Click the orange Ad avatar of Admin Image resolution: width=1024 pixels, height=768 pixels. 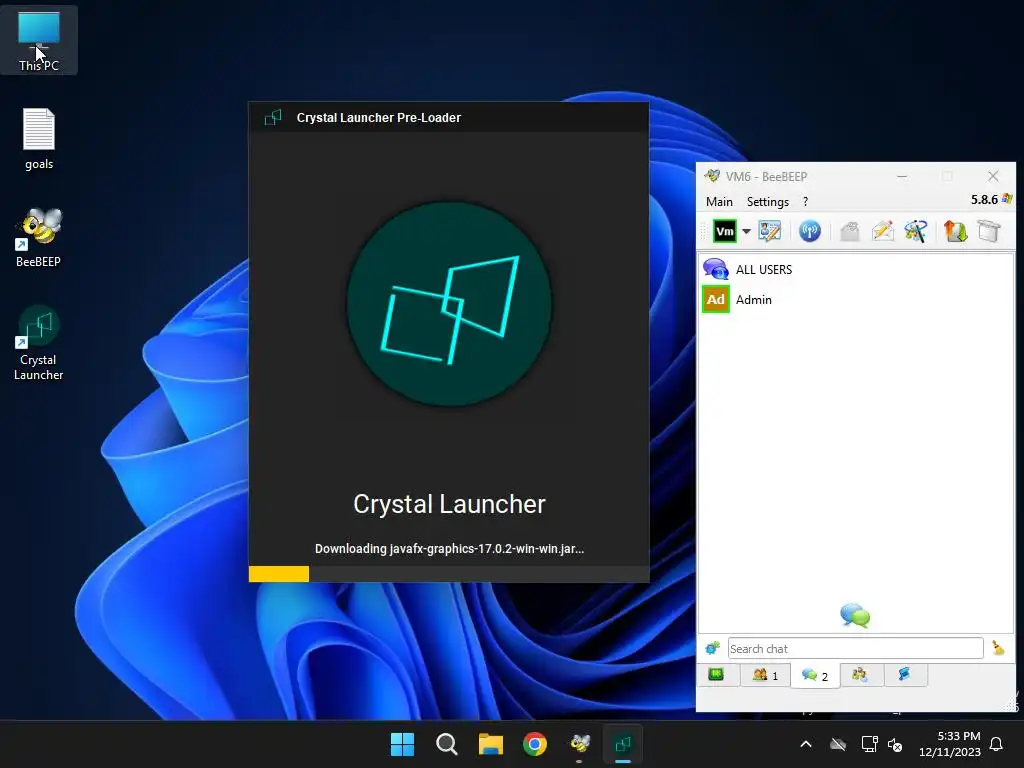(716, 300)
